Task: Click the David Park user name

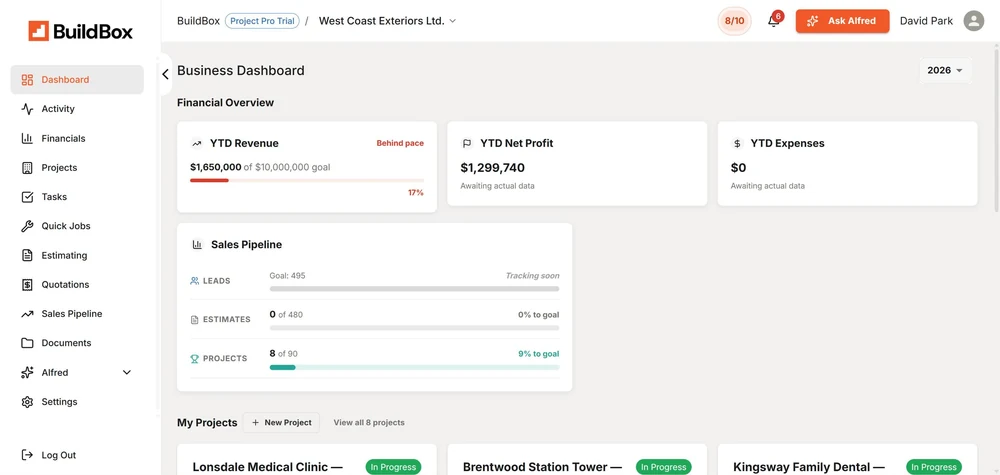Action: (x=926, y=20)
